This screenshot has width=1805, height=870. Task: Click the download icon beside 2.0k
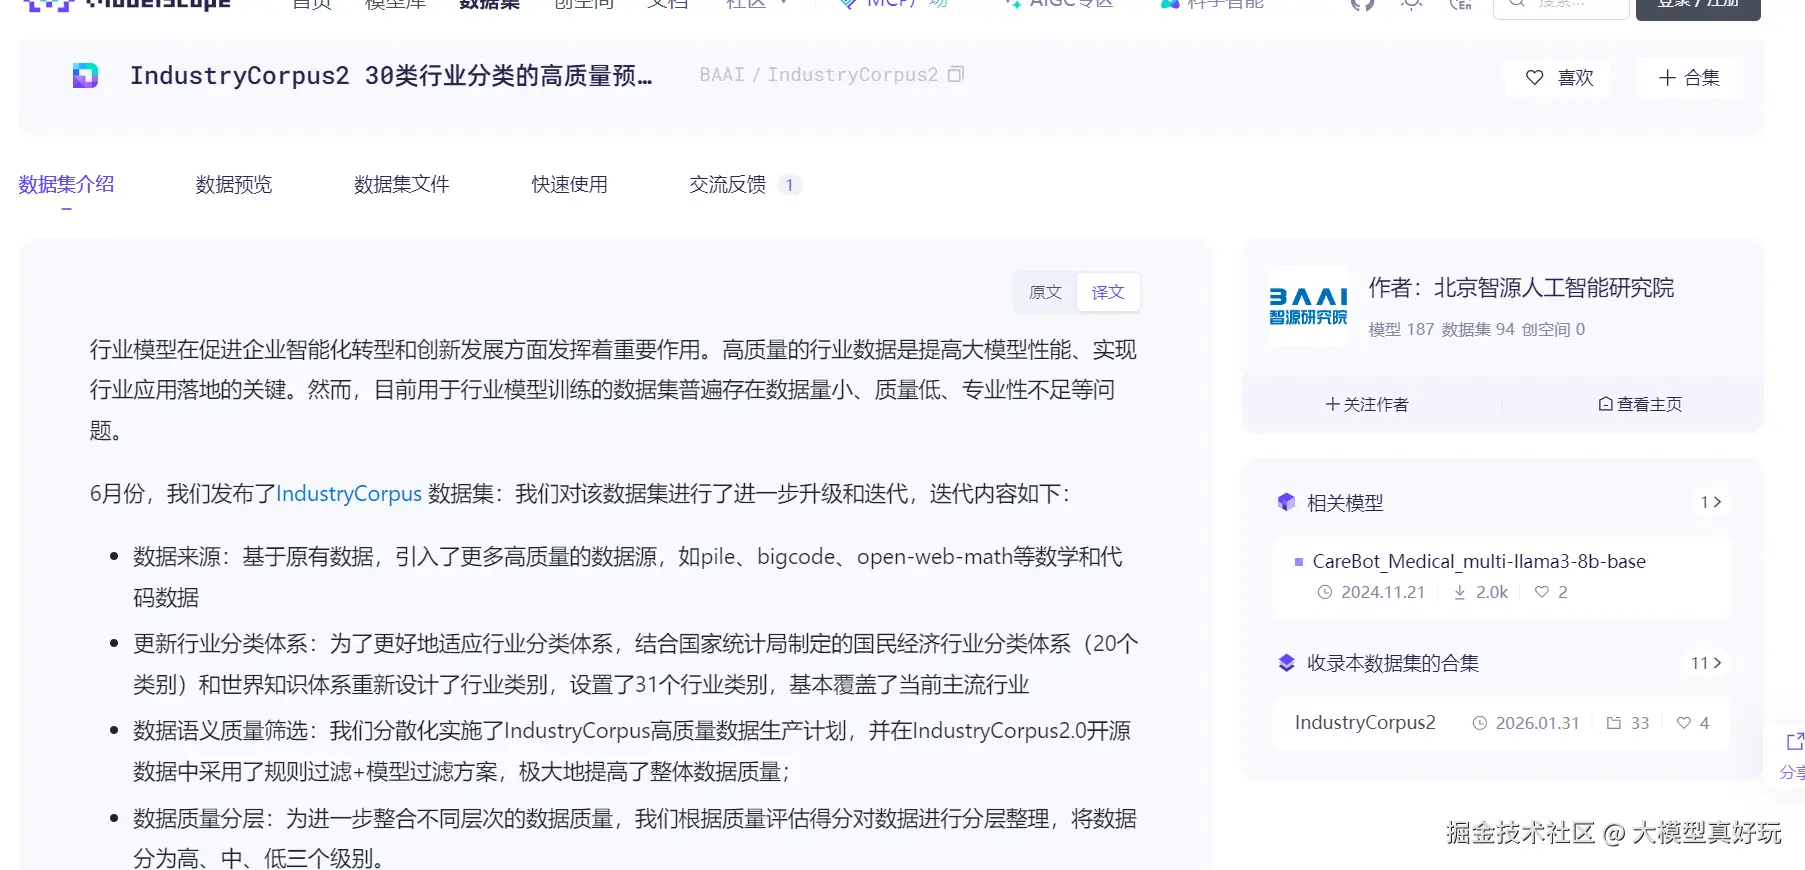1460,592
